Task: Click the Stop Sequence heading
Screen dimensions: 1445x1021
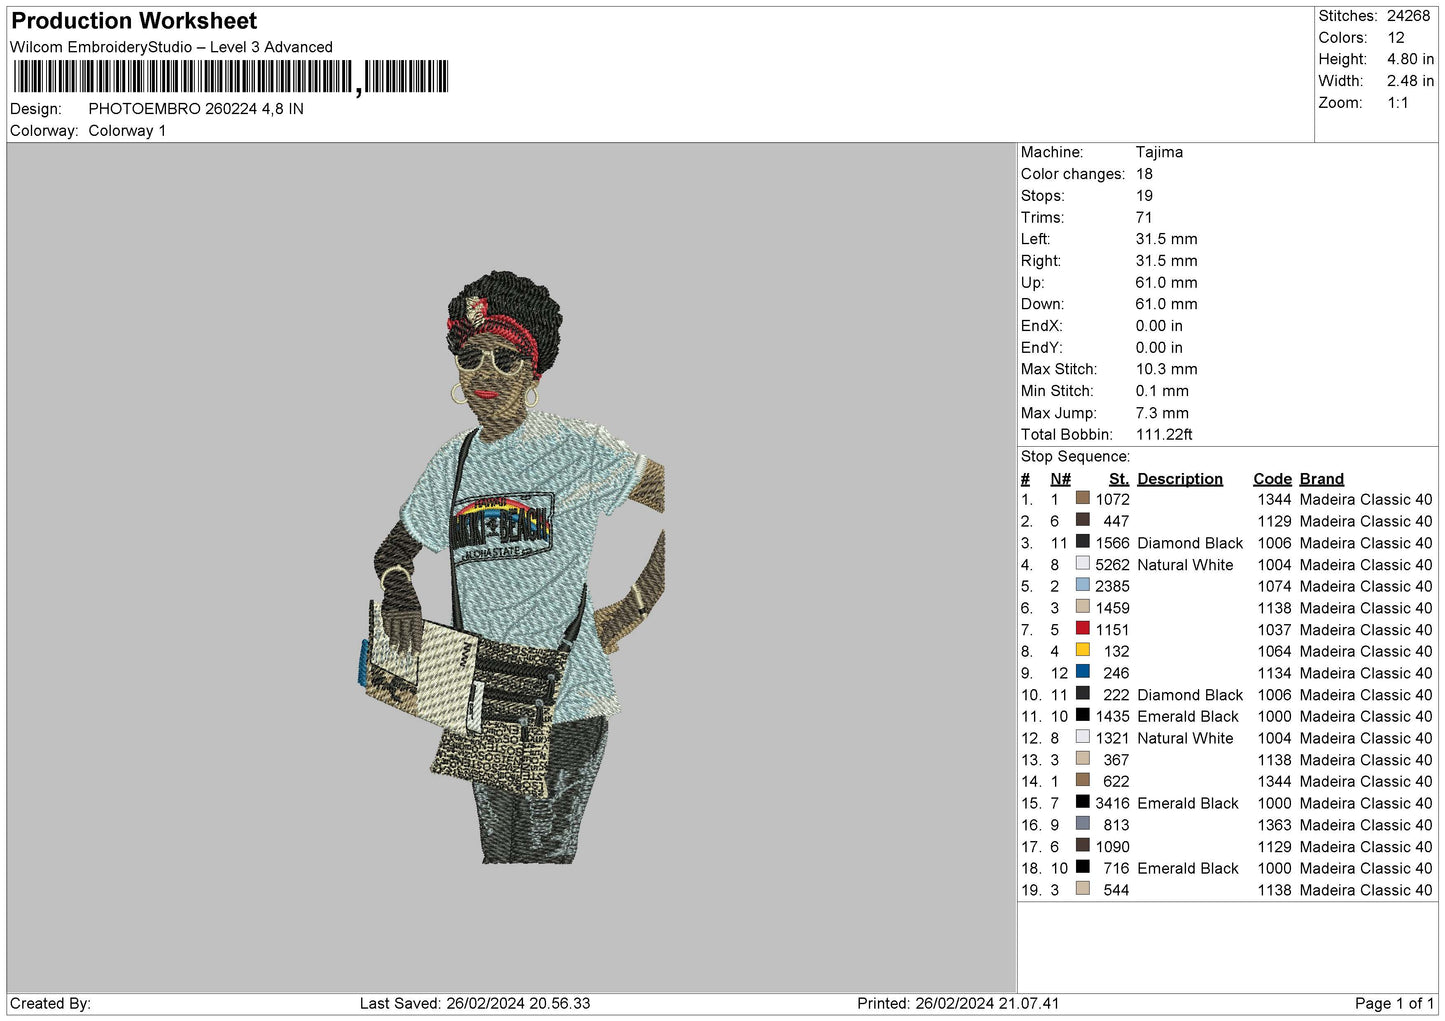Action: coord(1075,457)
